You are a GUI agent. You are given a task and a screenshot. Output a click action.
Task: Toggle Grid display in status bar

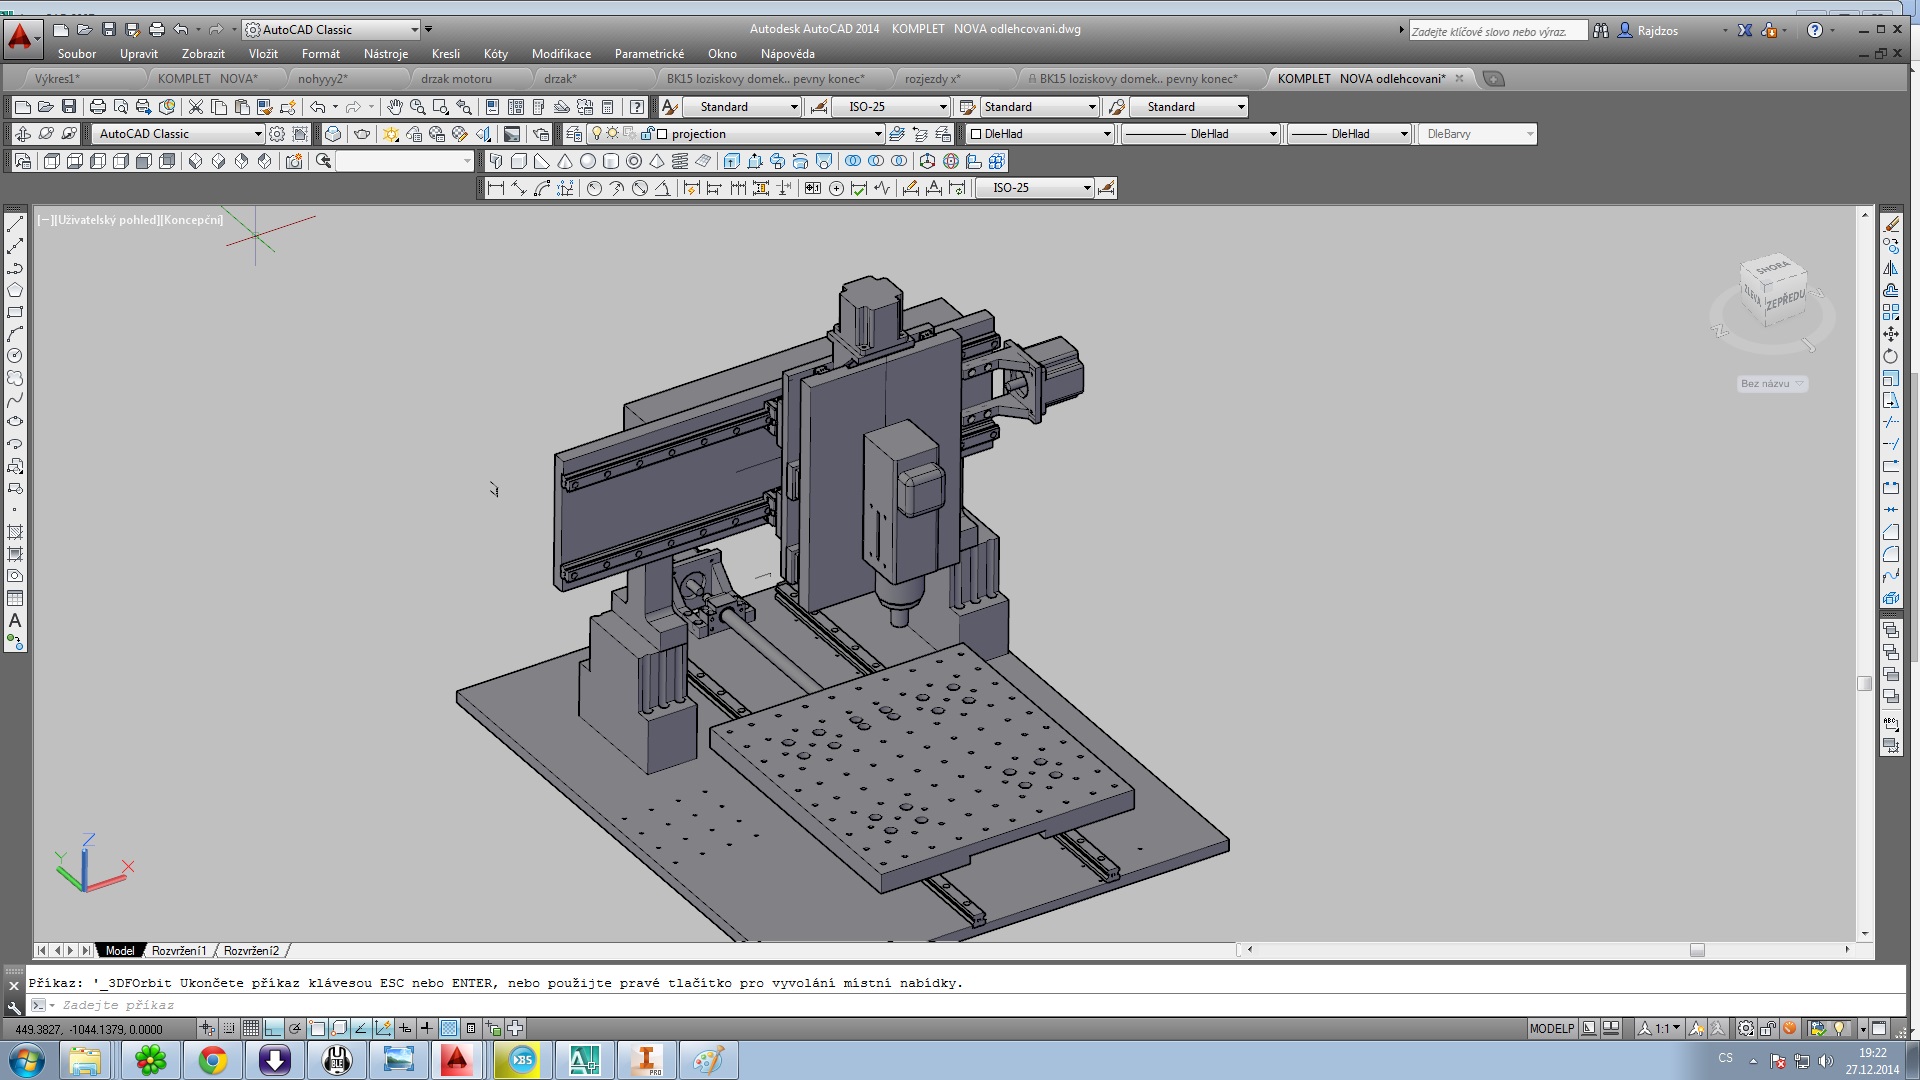coord(251,1028)
